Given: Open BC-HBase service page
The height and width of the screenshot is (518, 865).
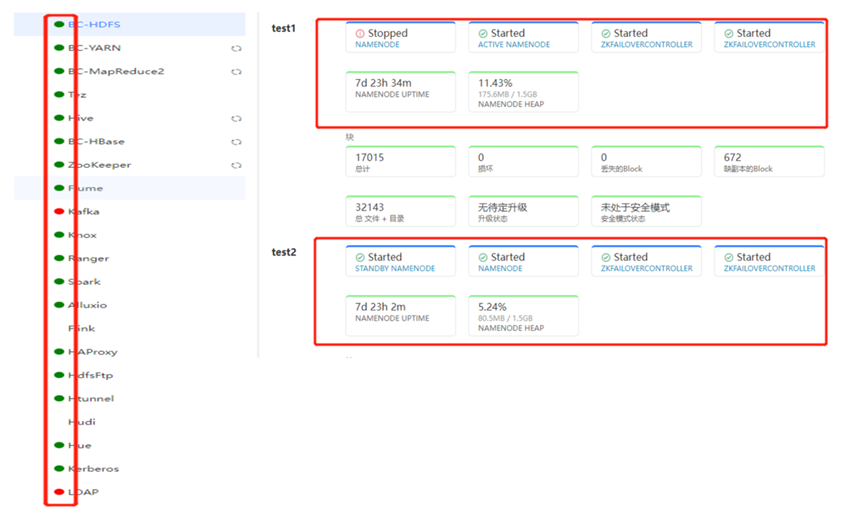Looking at the screenshot, I should click(x=96, y=141).
